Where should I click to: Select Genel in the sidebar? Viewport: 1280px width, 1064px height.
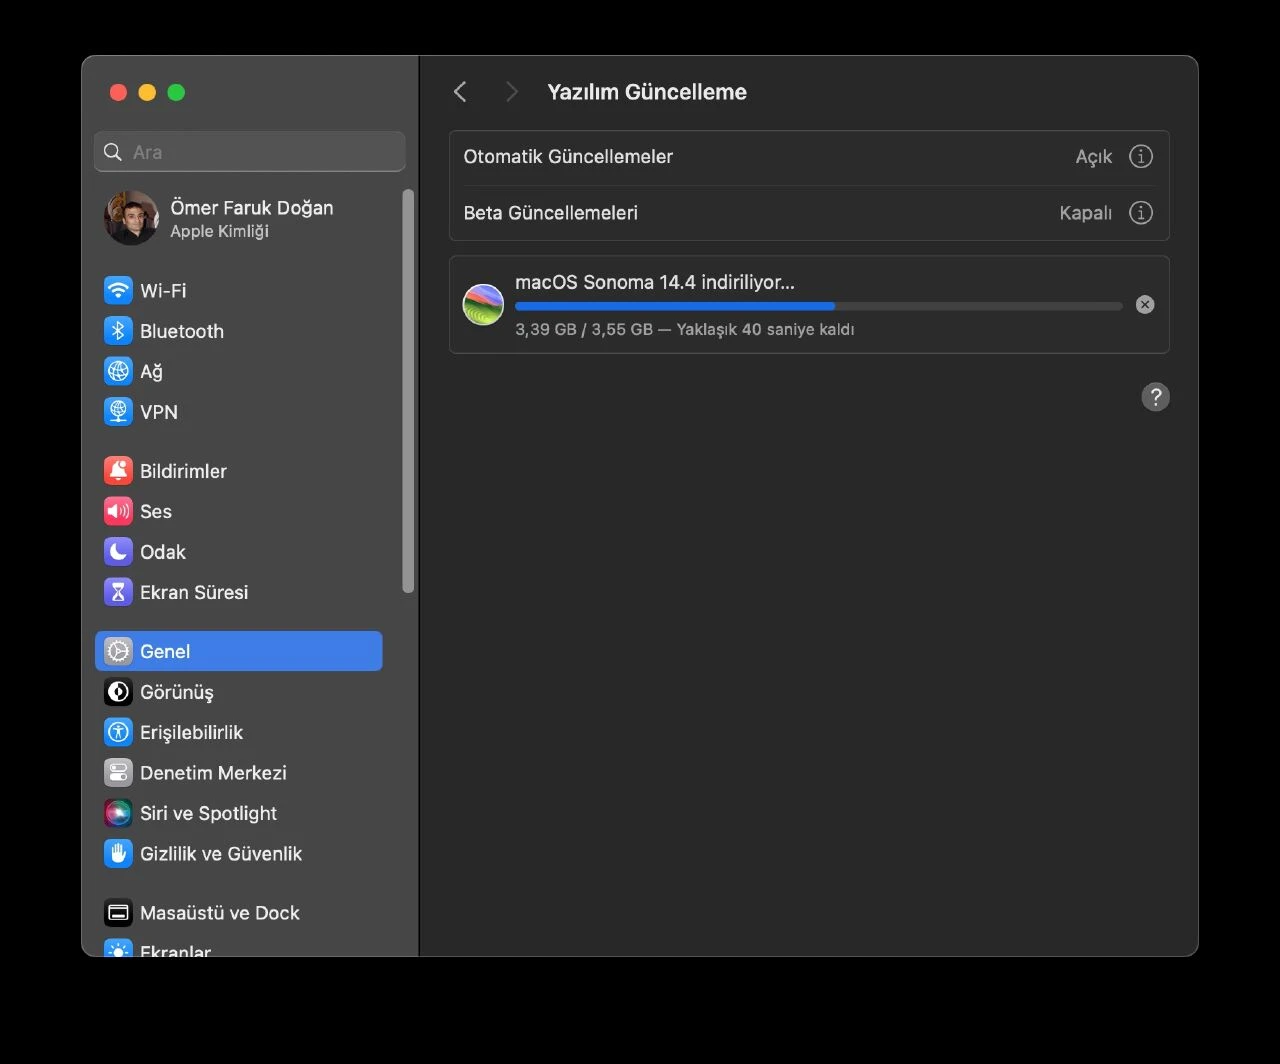pos(164,651)
